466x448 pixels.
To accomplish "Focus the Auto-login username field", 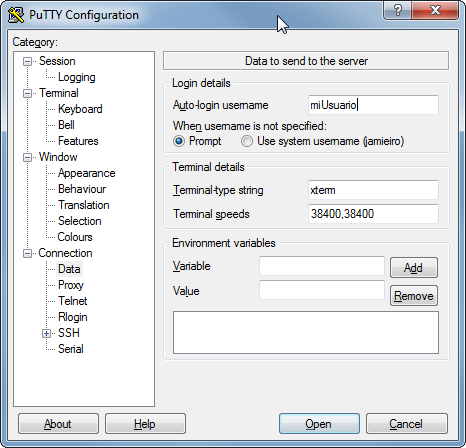I will pos(373,105).
